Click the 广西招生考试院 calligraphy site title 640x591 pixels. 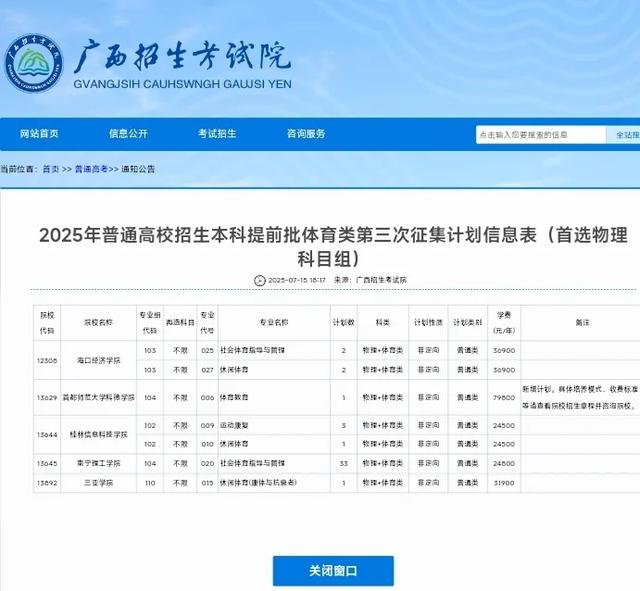pyautogui.click(x=182, y=56)
